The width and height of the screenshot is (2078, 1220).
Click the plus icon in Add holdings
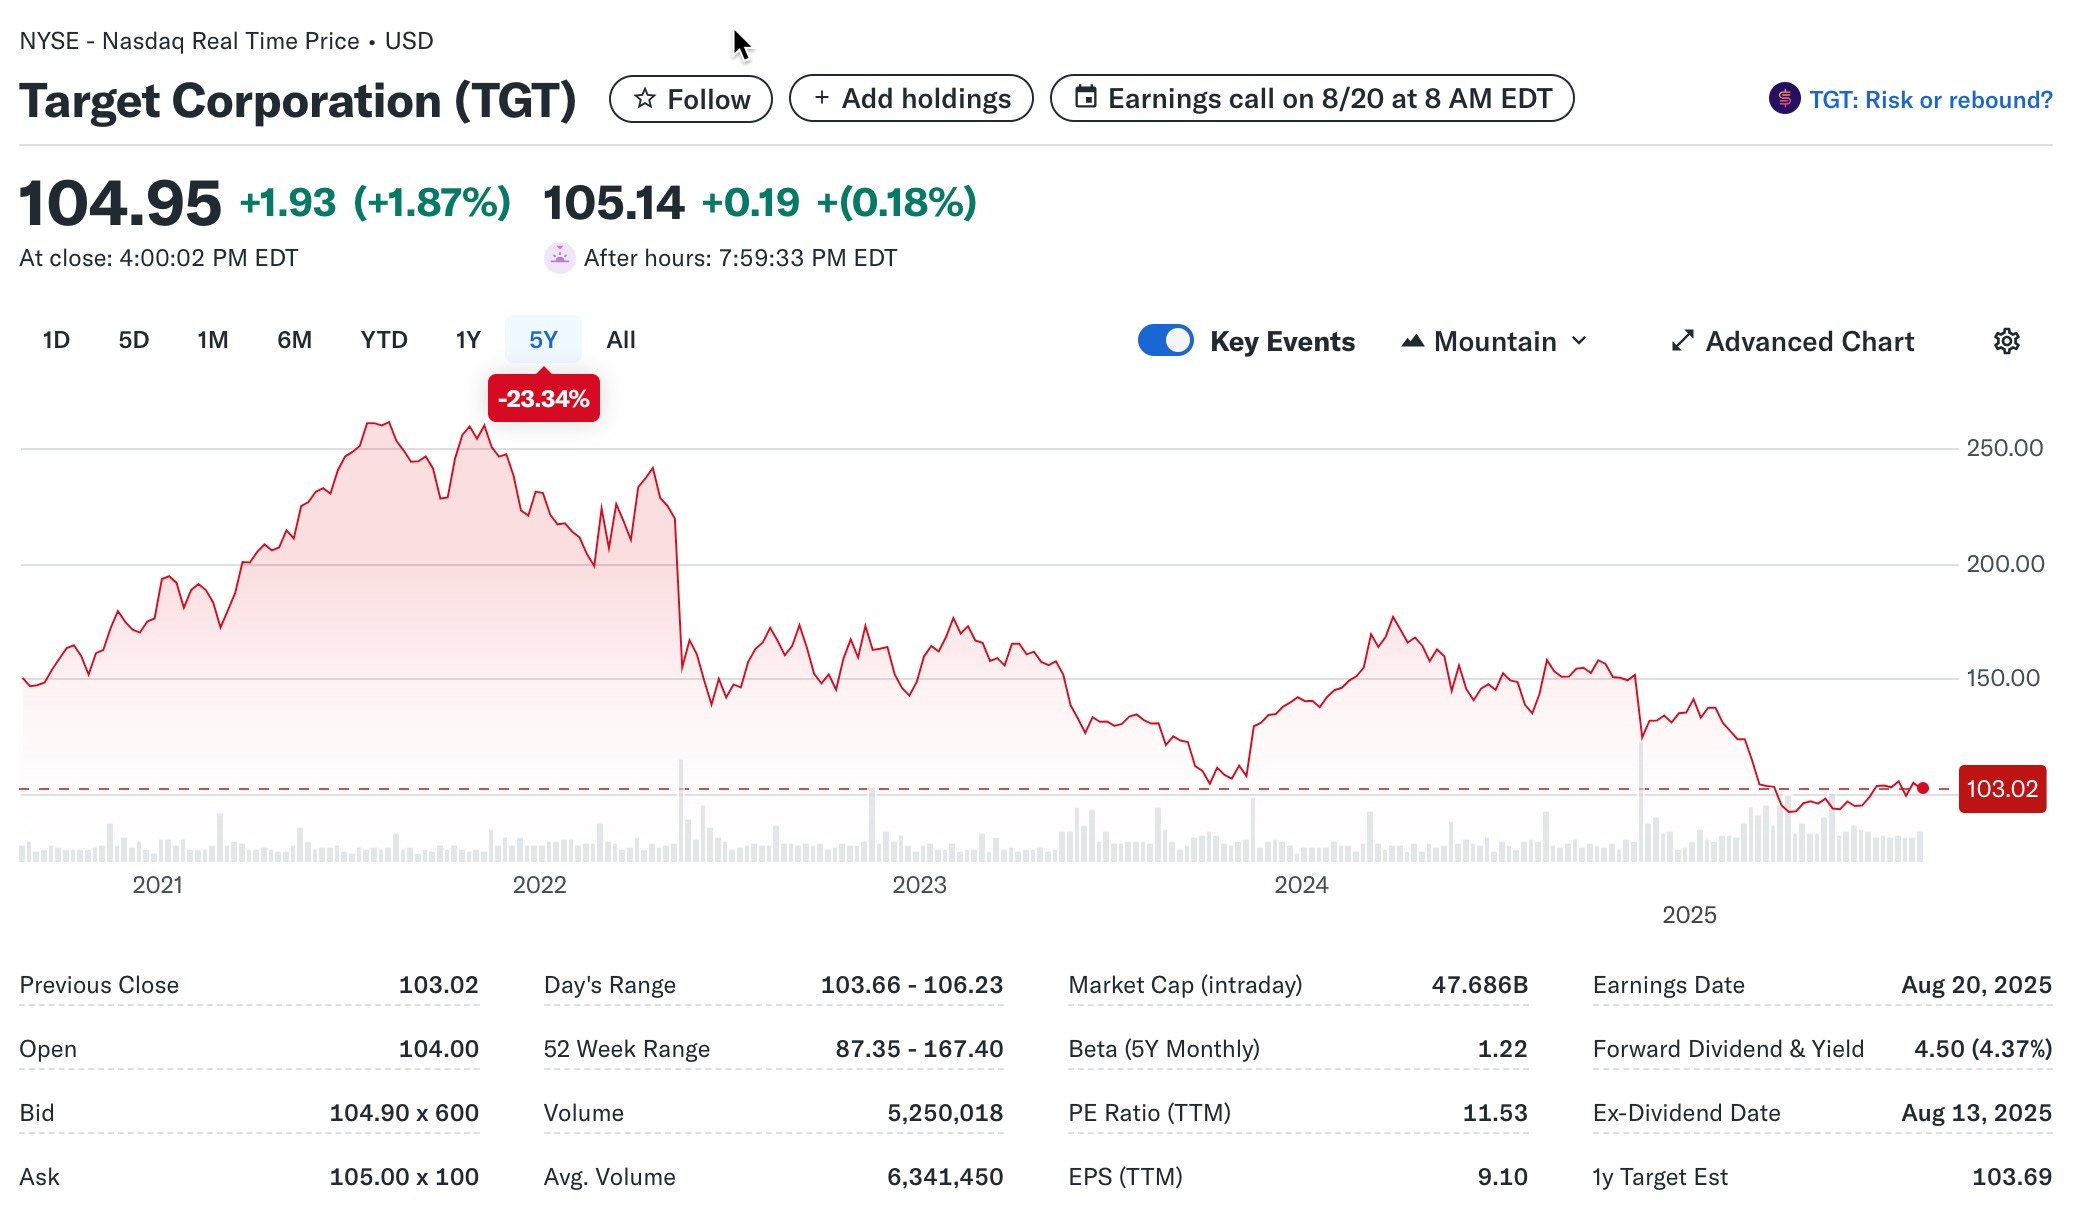point(821,98)
